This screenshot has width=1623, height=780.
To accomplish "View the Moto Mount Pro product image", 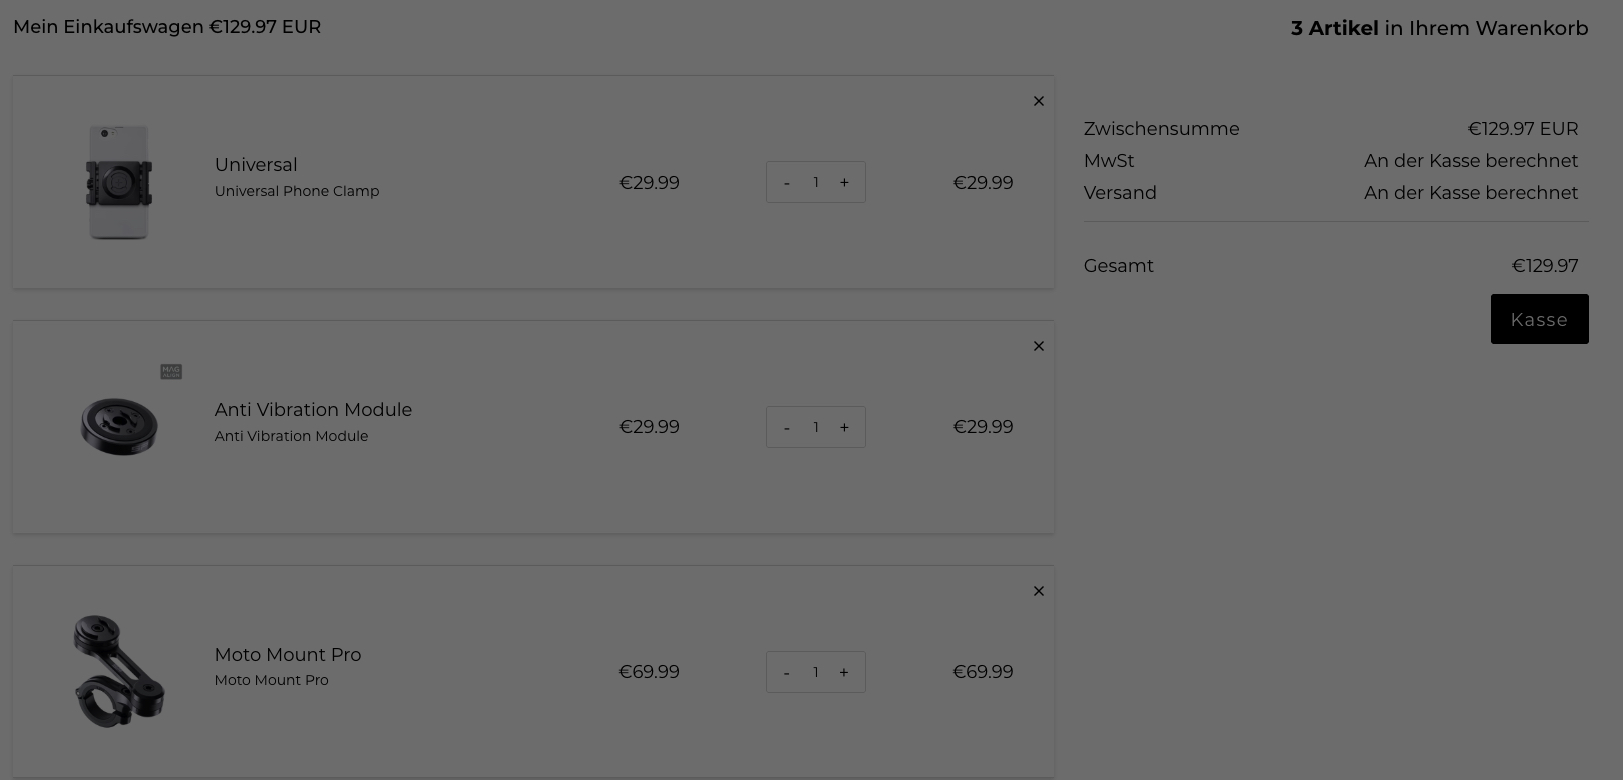I will coord(119,671).
